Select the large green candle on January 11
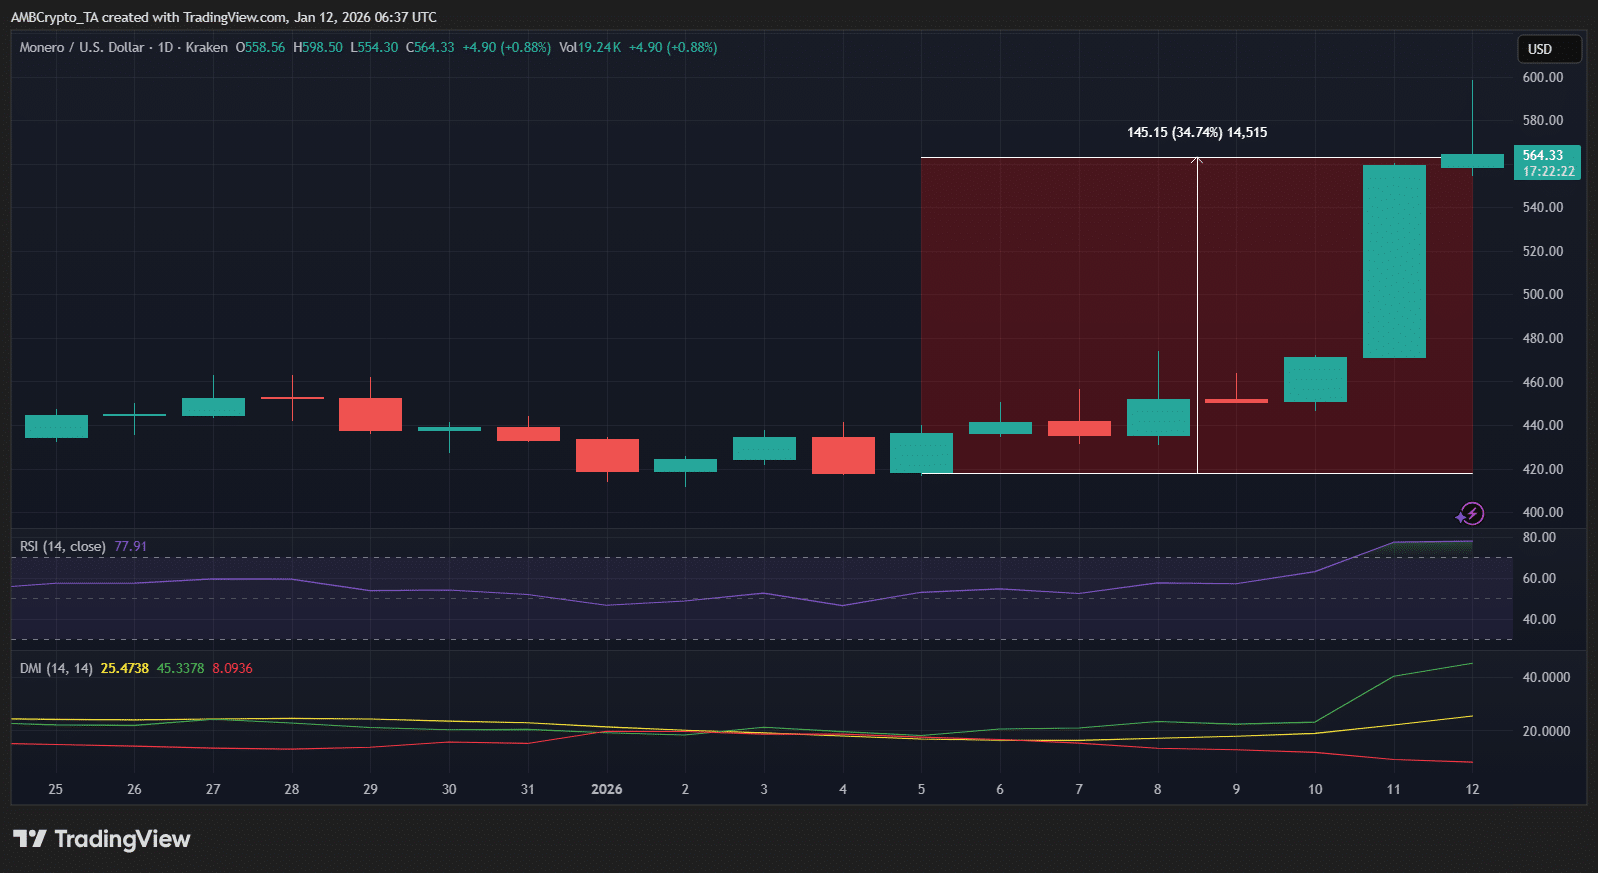The height and width of the screenshot is (873, 1598). pyautogui.click(x=1394, y=261)
